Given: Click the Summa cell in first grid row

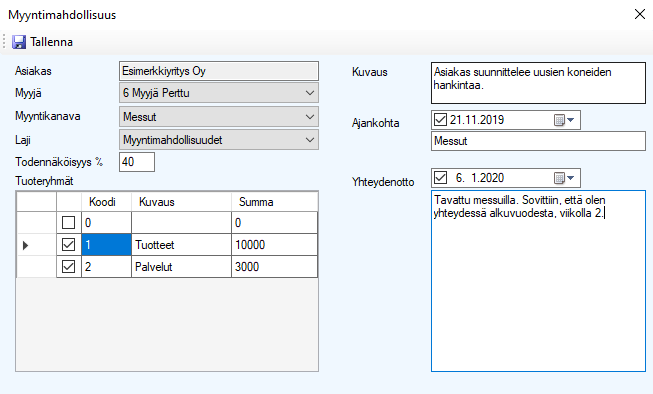Looking at the screenshot, I should coord(274,223).
